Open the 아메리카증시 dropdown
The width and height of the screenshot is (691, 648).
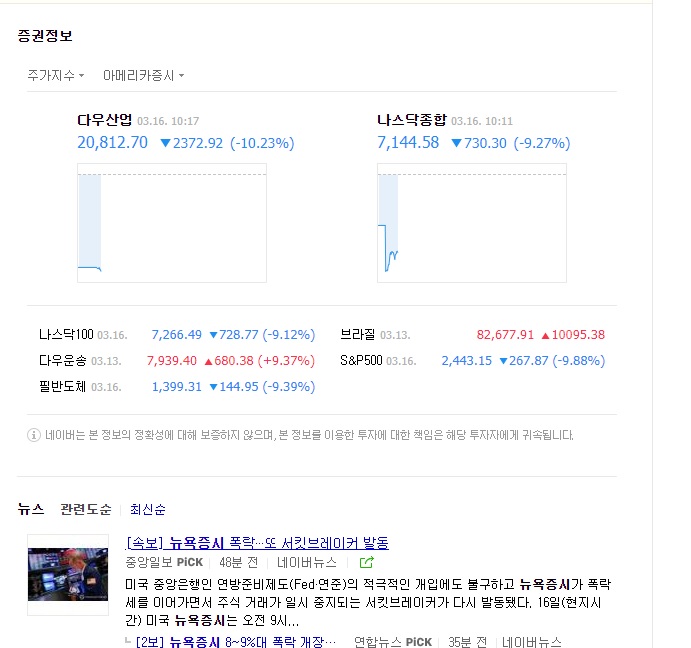point(143,75)
